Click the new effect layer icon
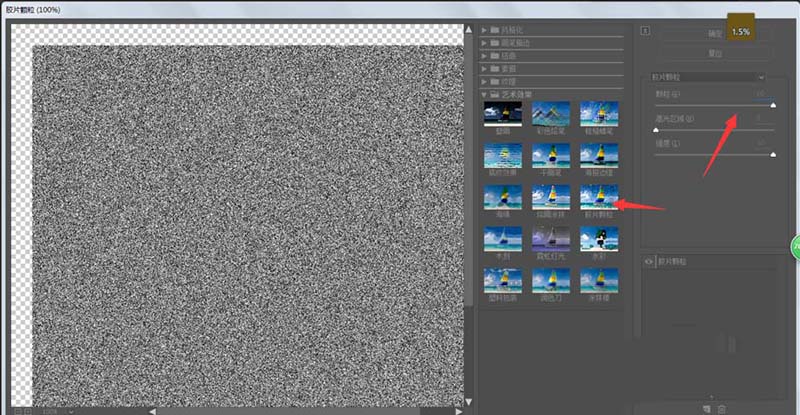800x415 pixels. click(x=707, y=409)
